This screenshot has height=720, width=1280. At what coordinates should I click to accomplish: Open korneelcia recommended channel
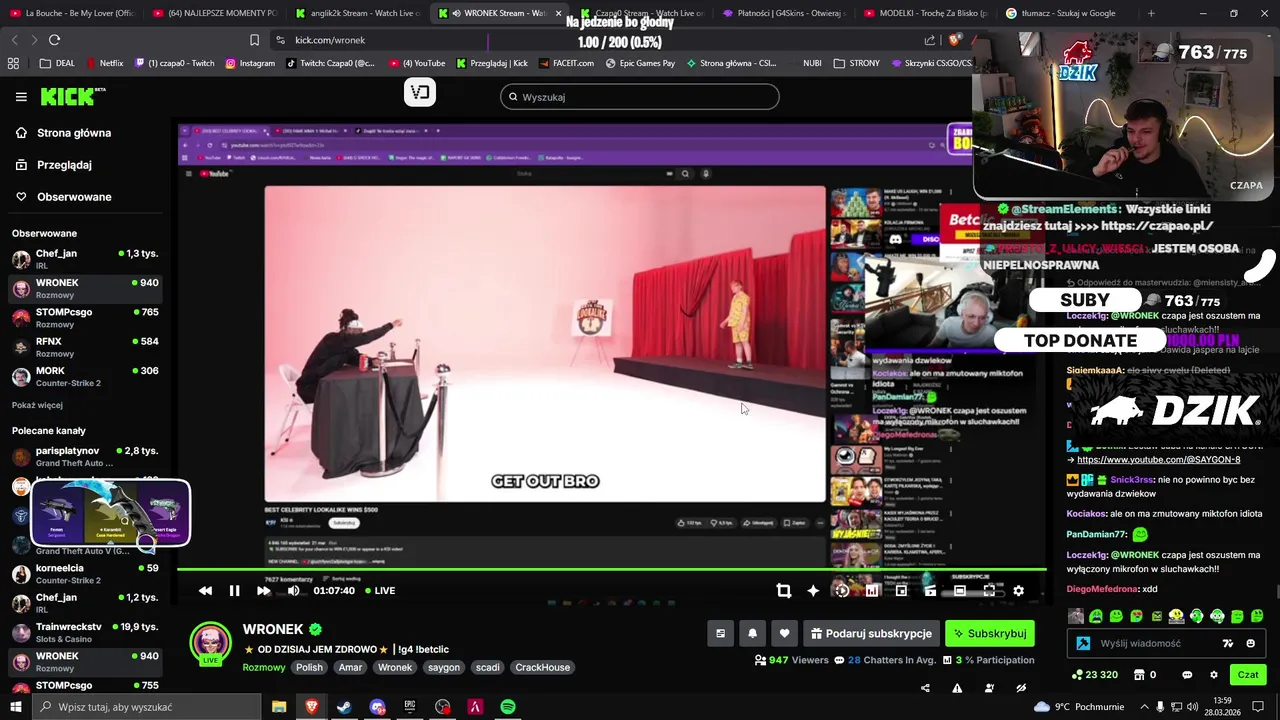coord(85,574)
